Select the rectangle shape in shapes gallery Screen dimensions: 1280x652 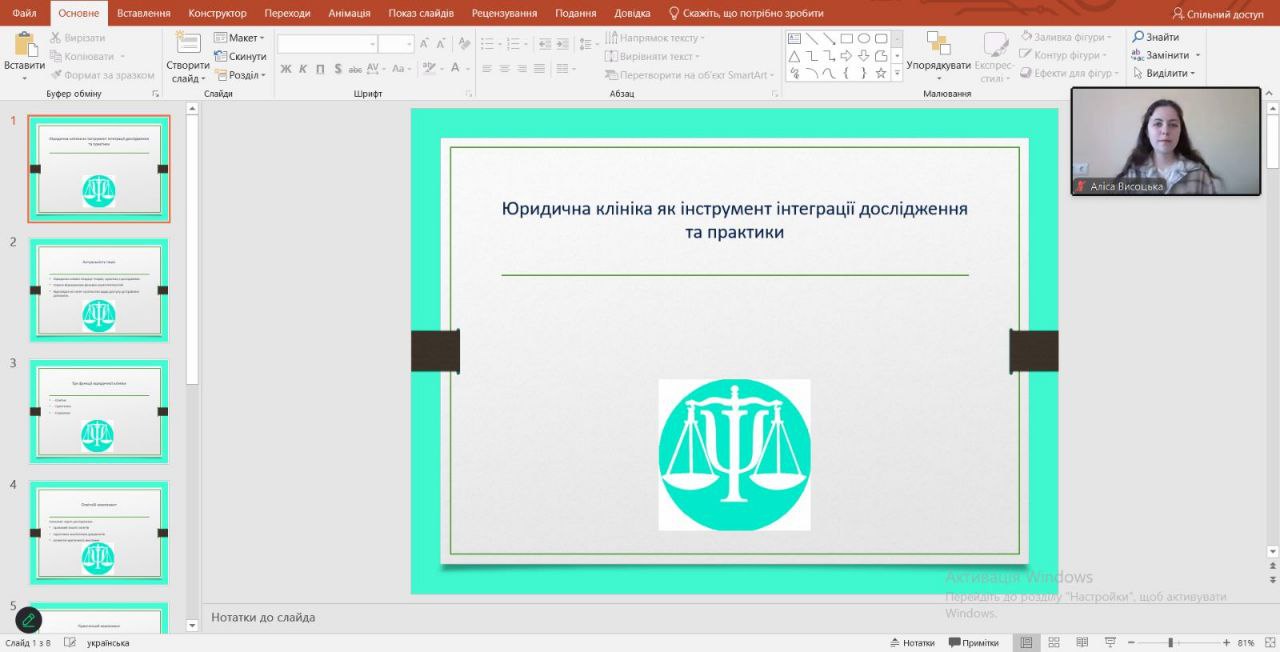click(x=846, y=38)
